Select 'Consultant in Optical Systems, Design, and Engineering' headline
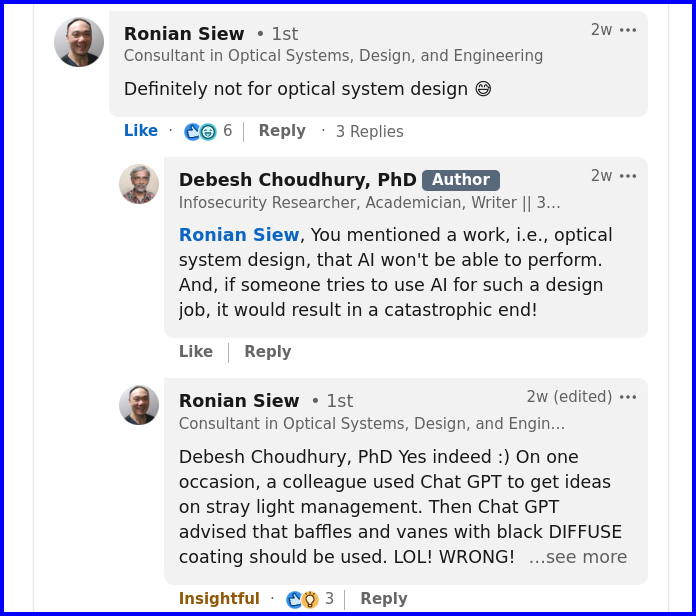 pyautogui.click(x=333, y=56)
